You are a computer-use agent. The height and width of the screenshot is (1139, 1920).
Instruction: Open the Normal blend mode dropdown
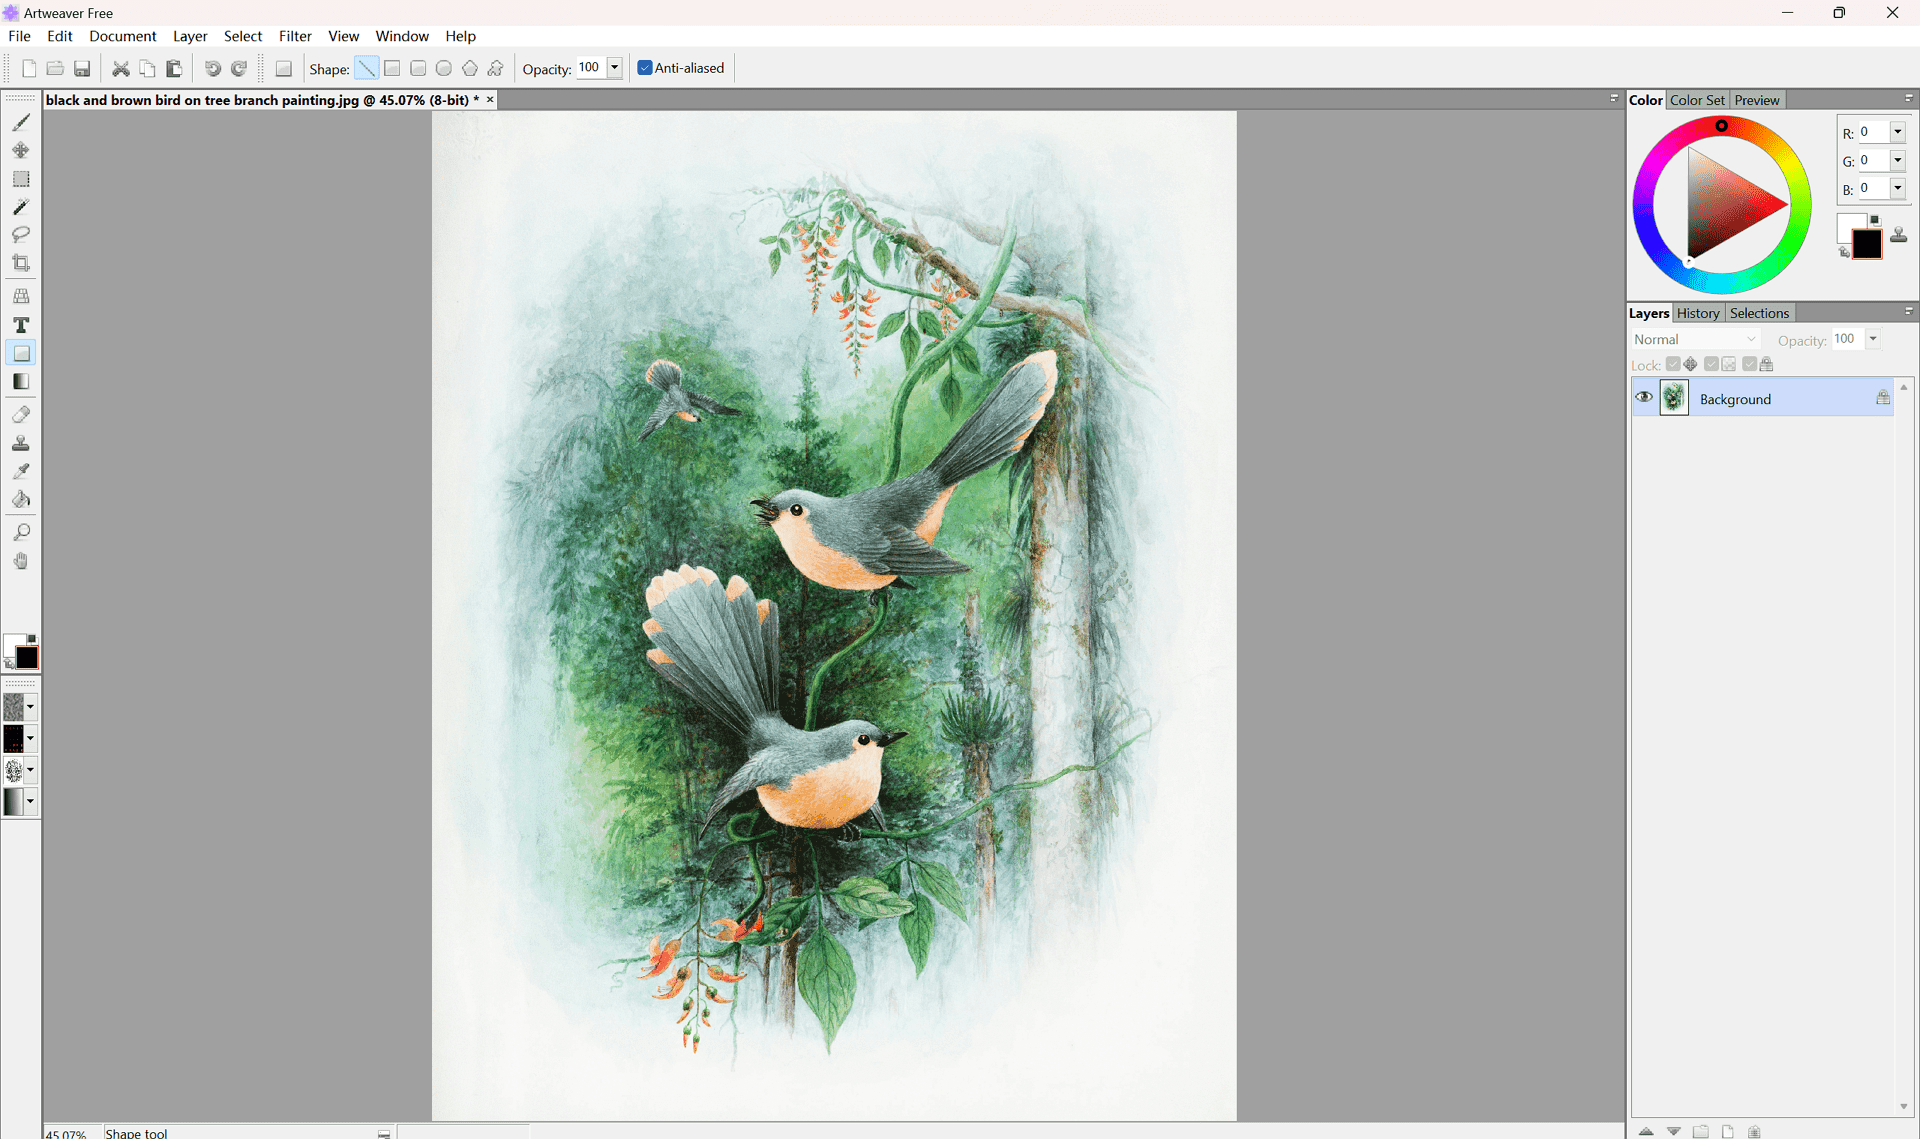(1695, 340)
